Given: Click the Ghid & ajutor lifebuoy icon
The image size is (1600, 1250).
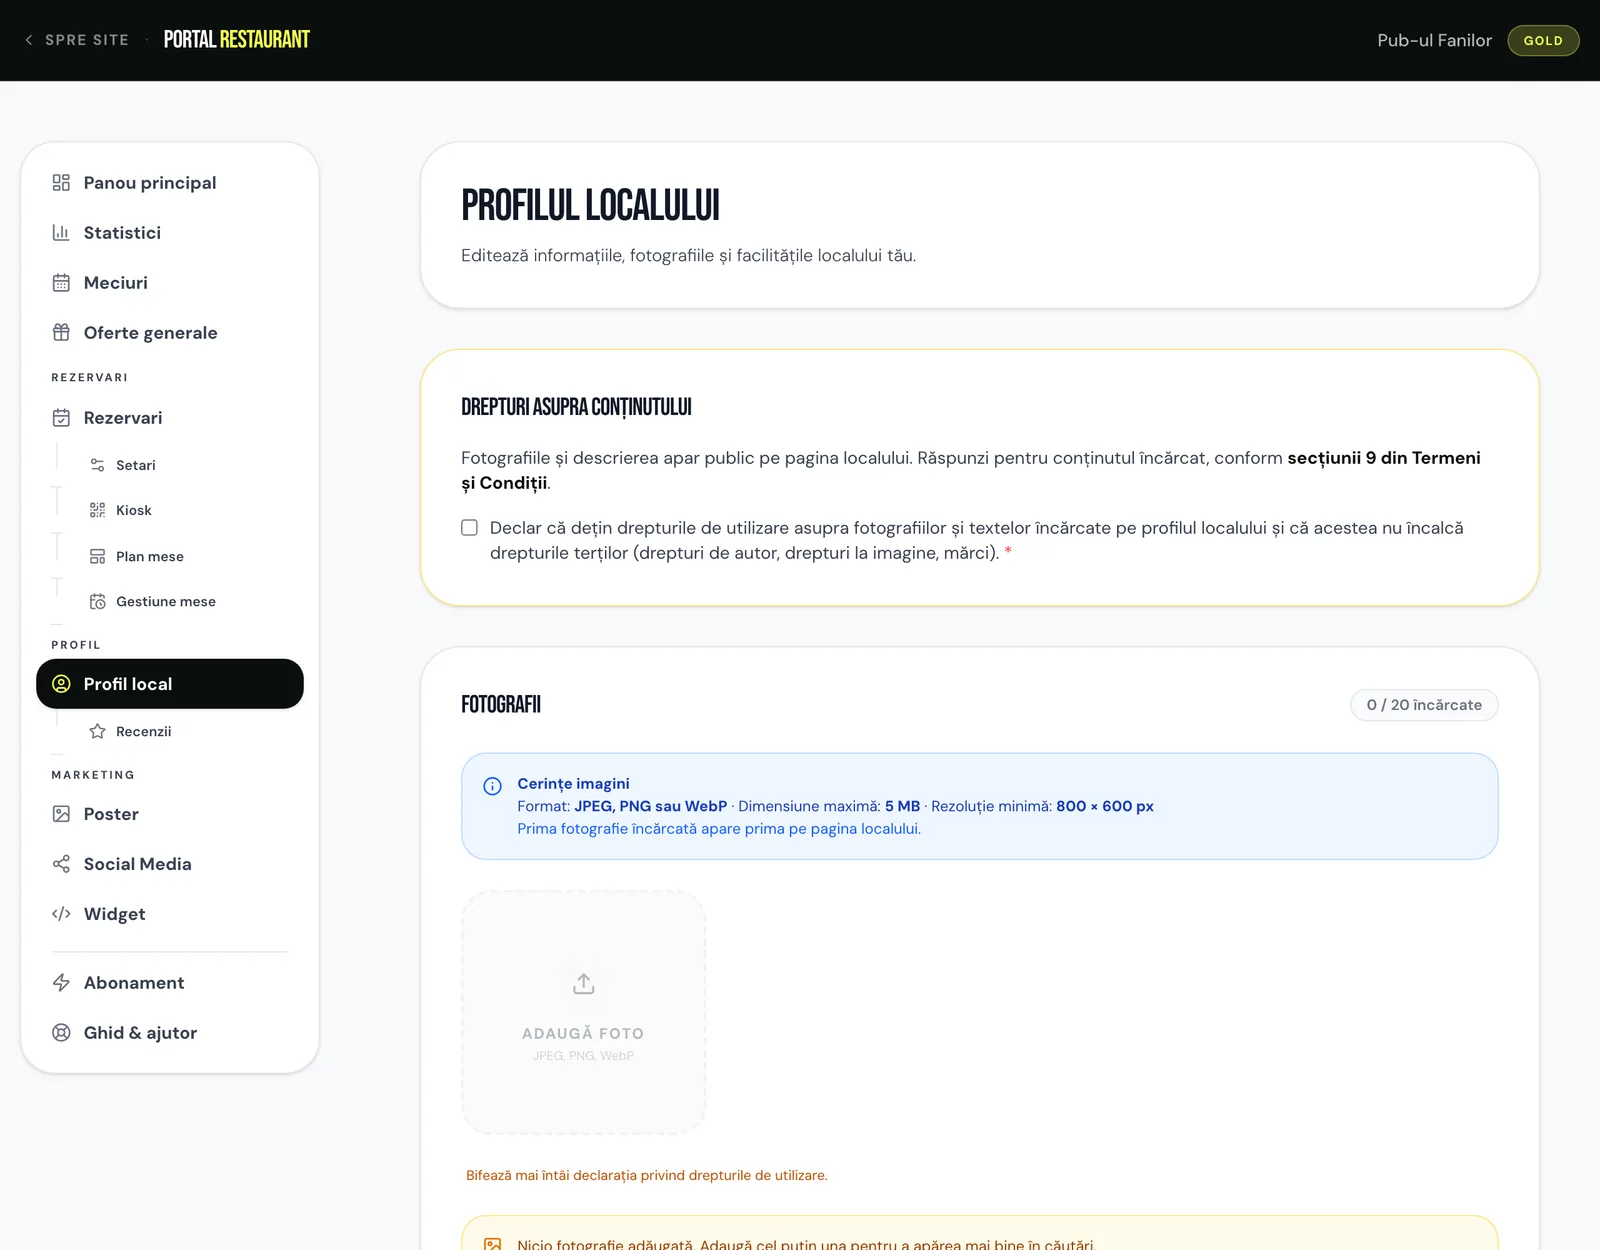Looking at the screenshot, I should [x=61, y=1032].
